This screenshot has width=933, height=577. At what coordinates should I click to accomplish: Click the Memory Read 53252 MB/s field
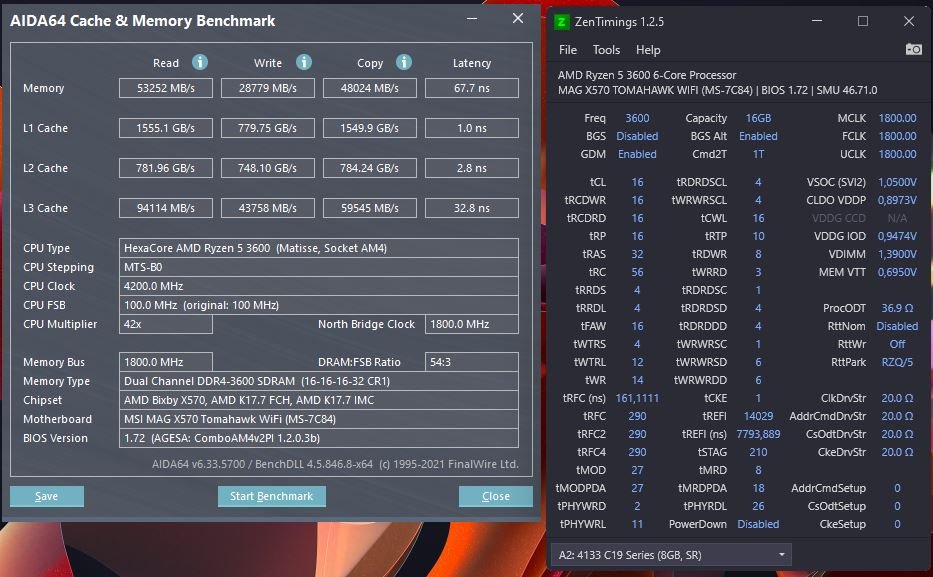pyautogui.click(x=165, y=88)
